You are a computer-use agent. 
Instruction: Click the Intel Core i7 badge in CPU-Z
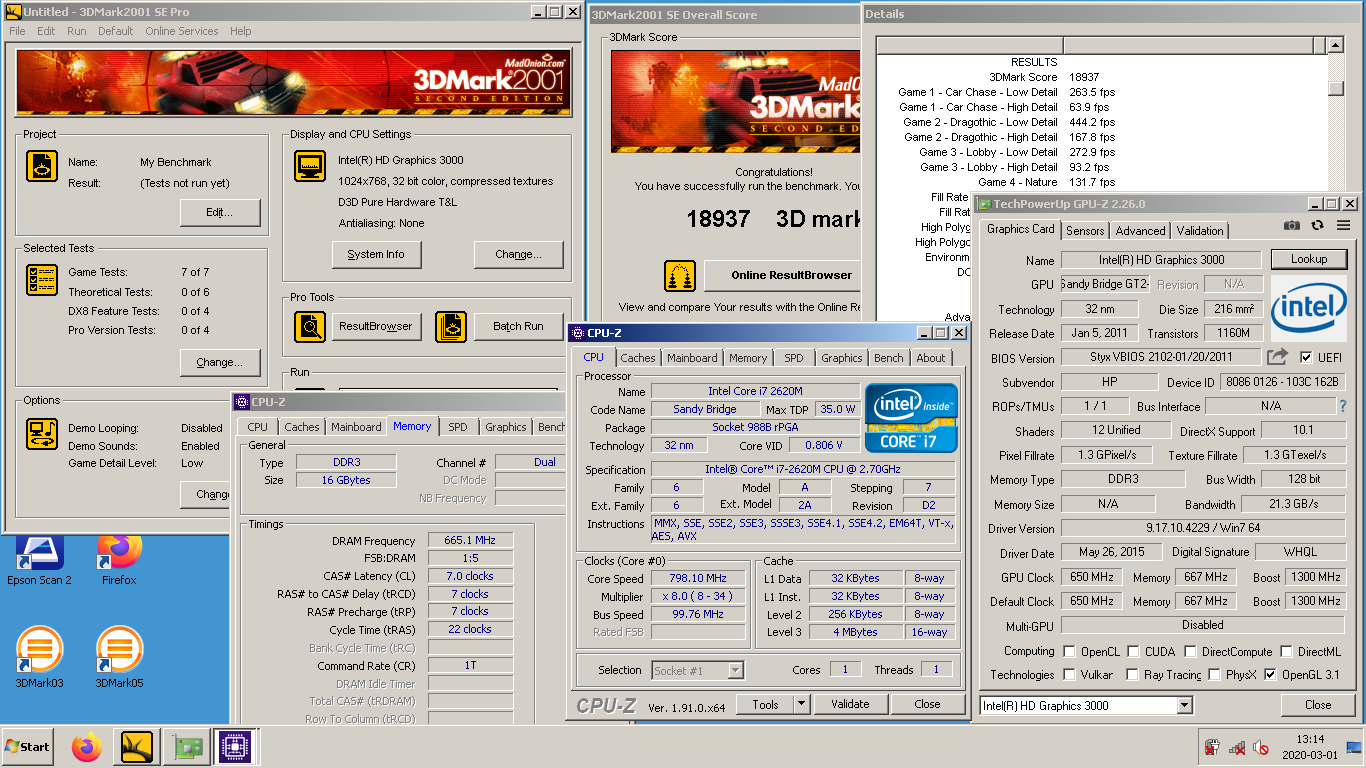coord(911,417)
